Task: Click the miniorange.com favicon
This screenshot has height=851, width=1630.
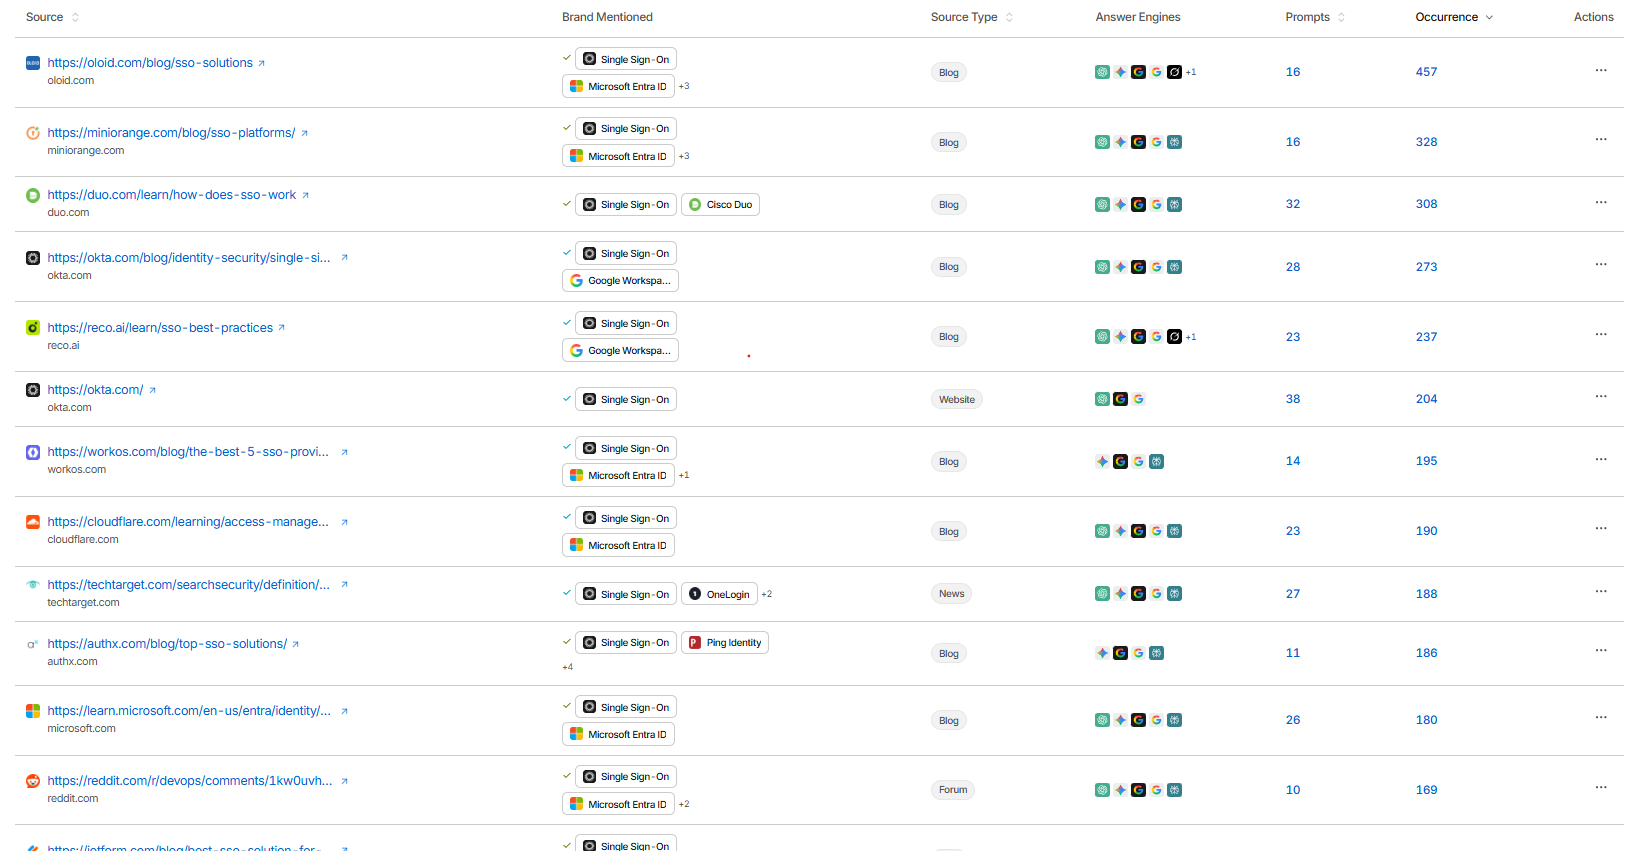Action: point(33,133)
